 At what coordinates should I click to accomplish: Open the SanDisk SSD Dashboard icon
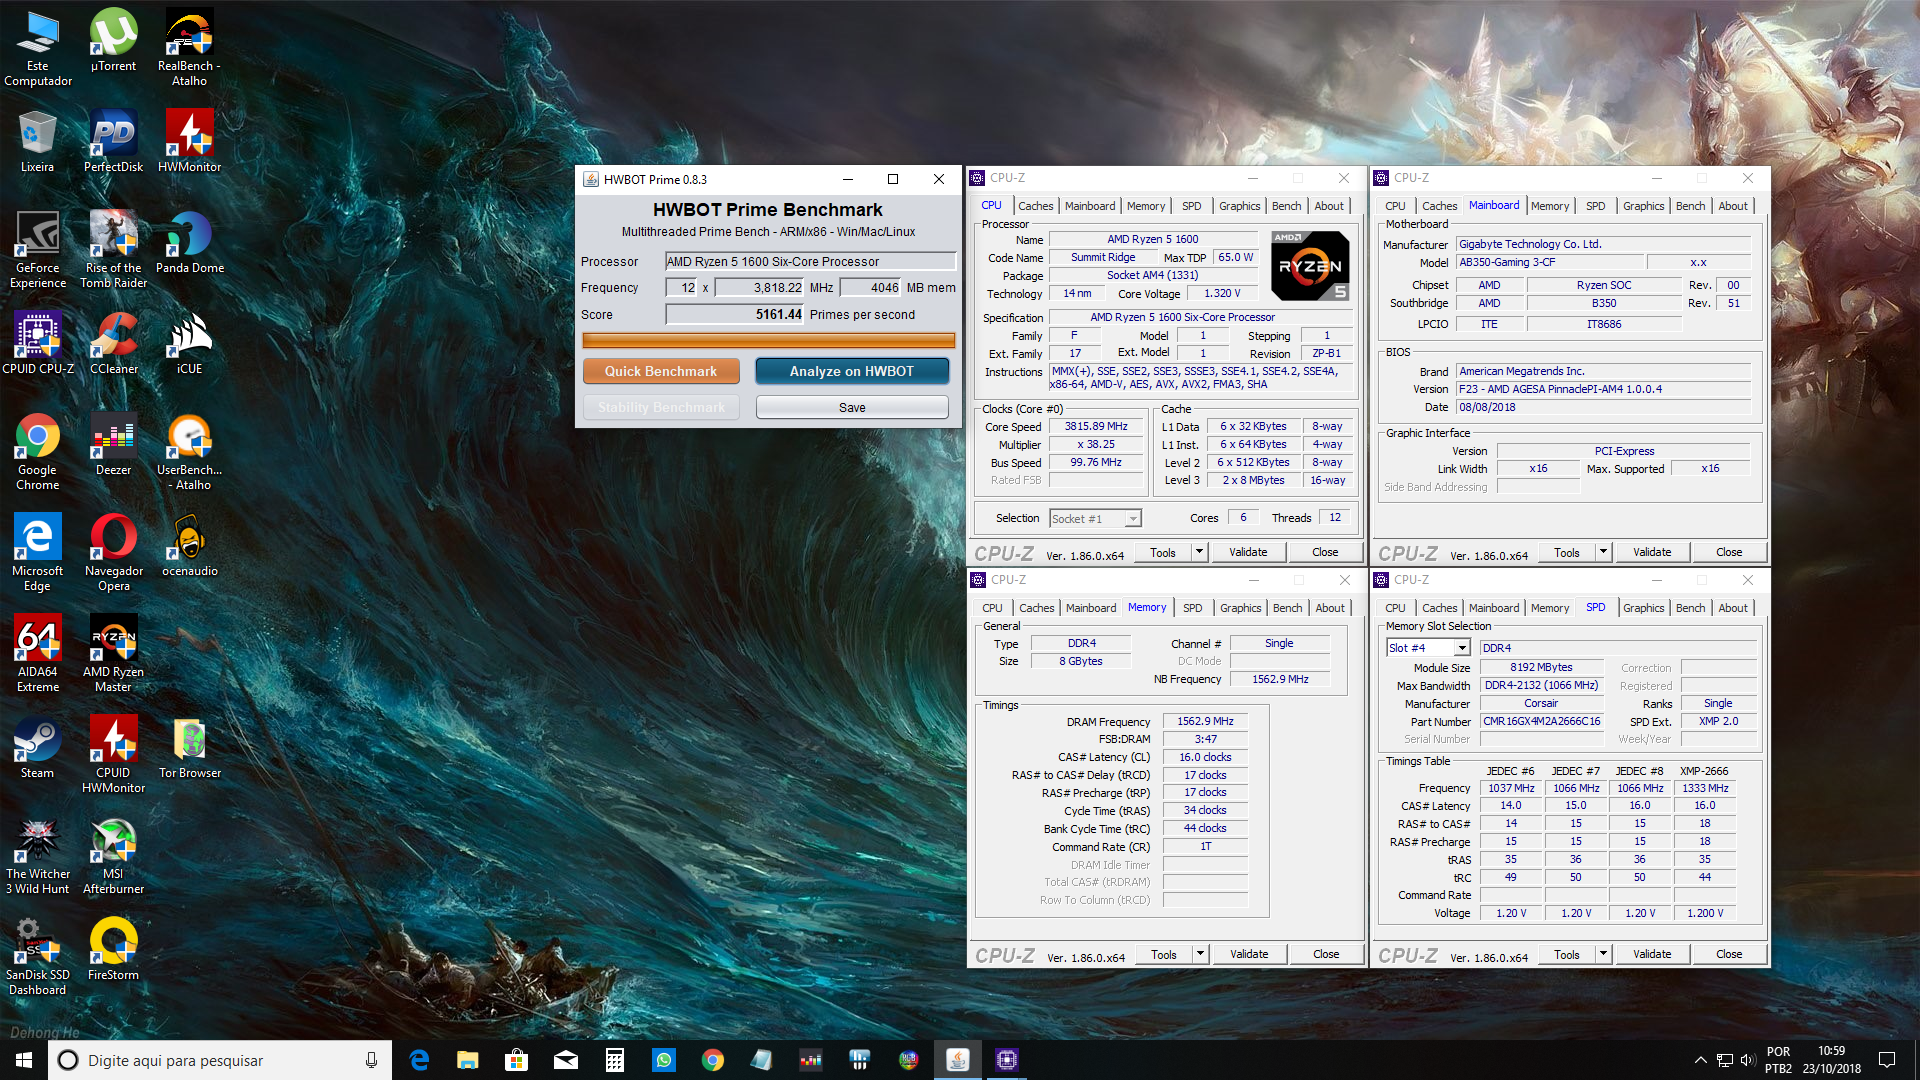(38, 956)
